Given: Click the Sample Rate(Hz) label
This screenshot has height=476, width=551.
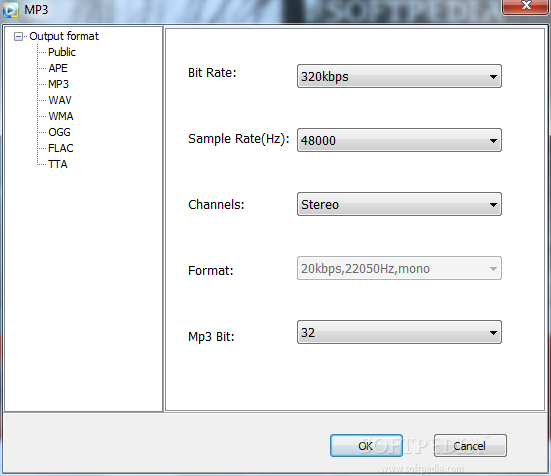Looking at the screenshot, I should 239,139.
